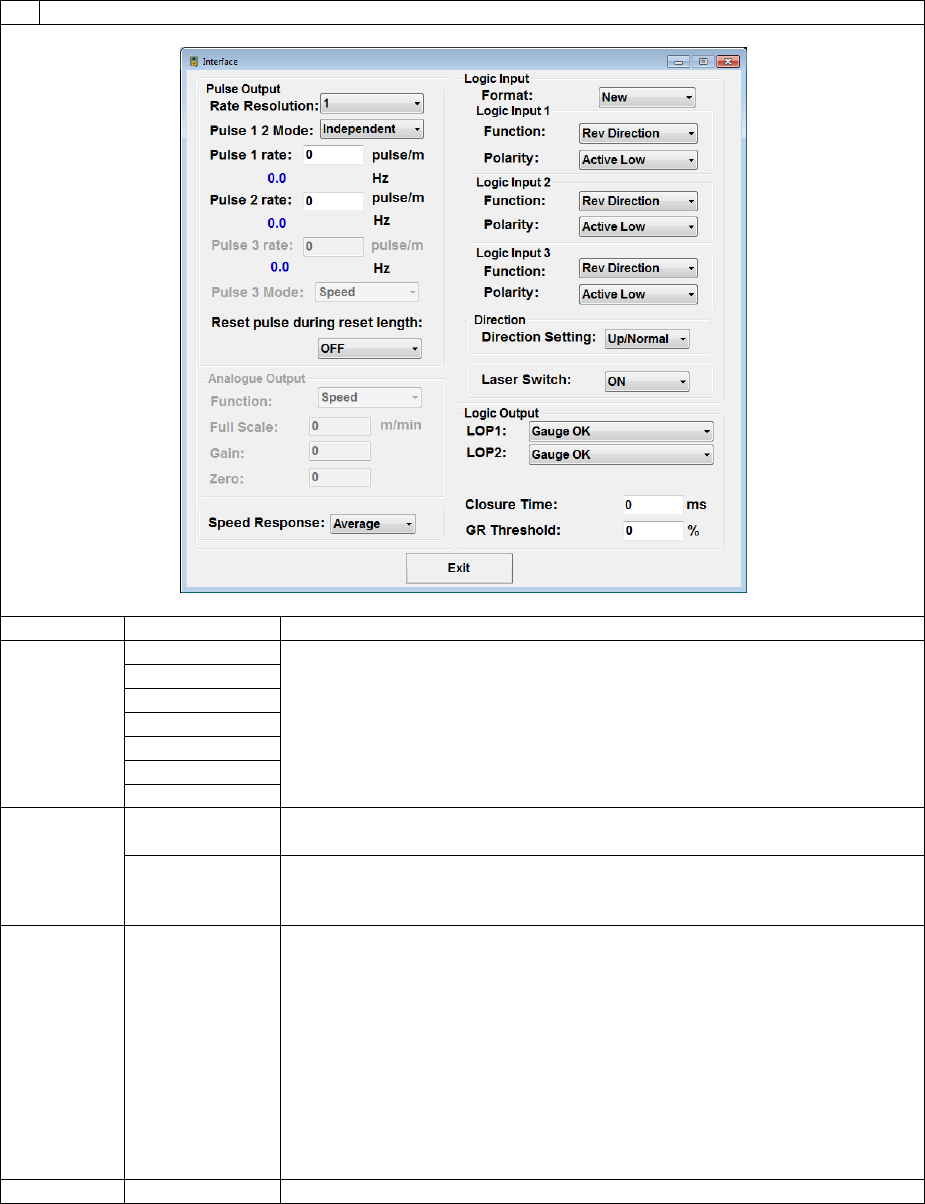This screenshot has height=1204, width=925.
Task: Click the Pulse 2 rate input field
Action: click(333, 200)
